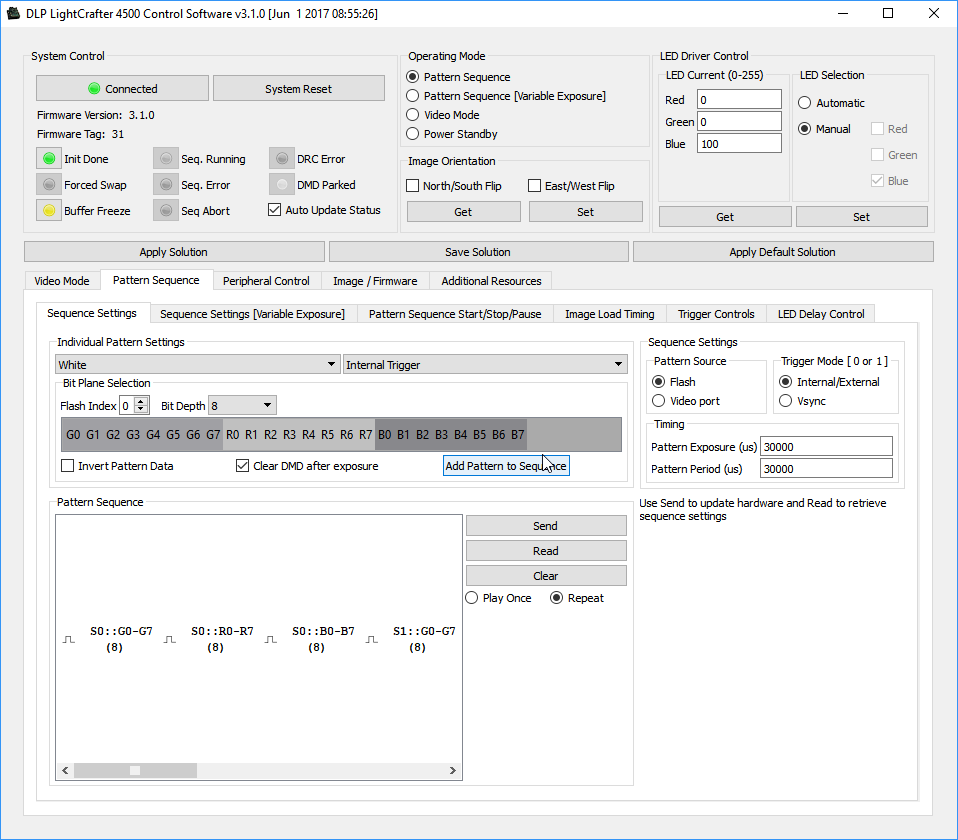Click the Seq Abort status indicator
The width and height of the screenshot is (958, 840).
point(166,211)
